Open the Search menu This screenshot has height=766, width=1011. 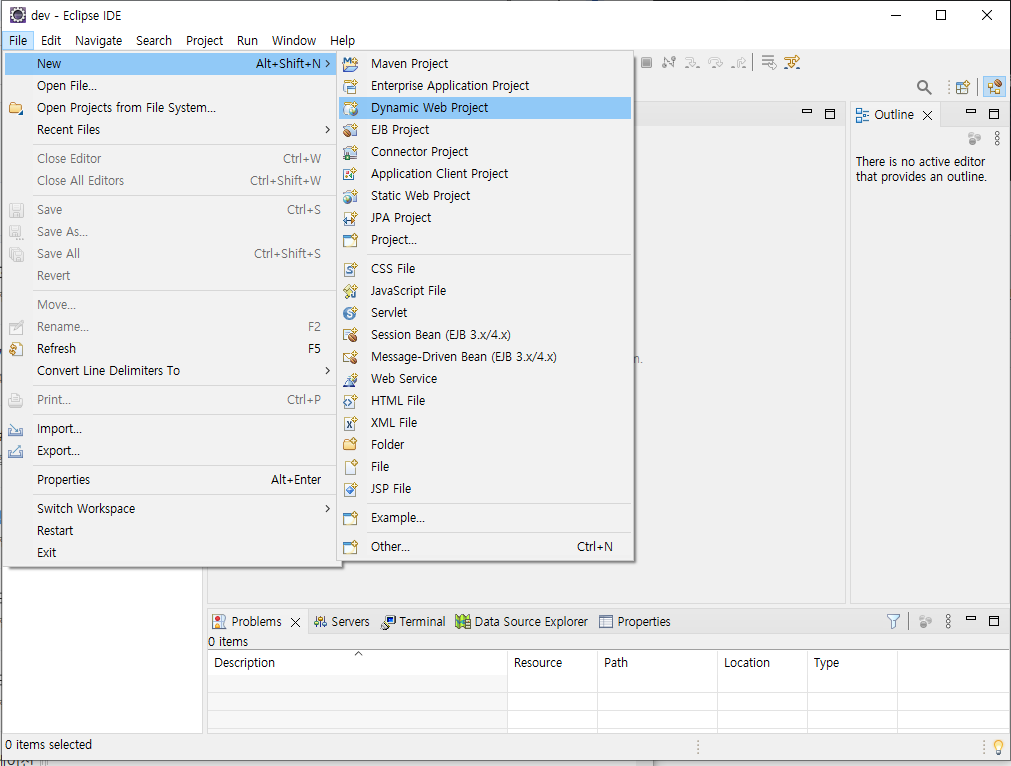(154, 41)
